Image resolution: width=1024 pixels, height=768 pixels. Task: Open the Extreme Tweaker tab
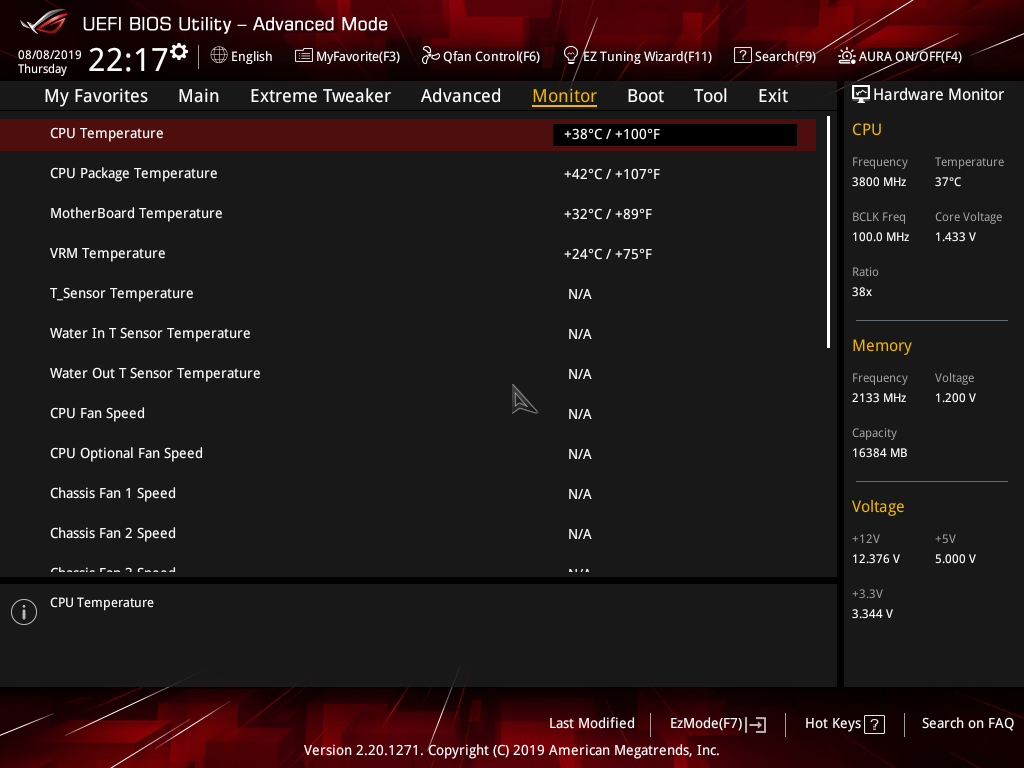(320, 95)
